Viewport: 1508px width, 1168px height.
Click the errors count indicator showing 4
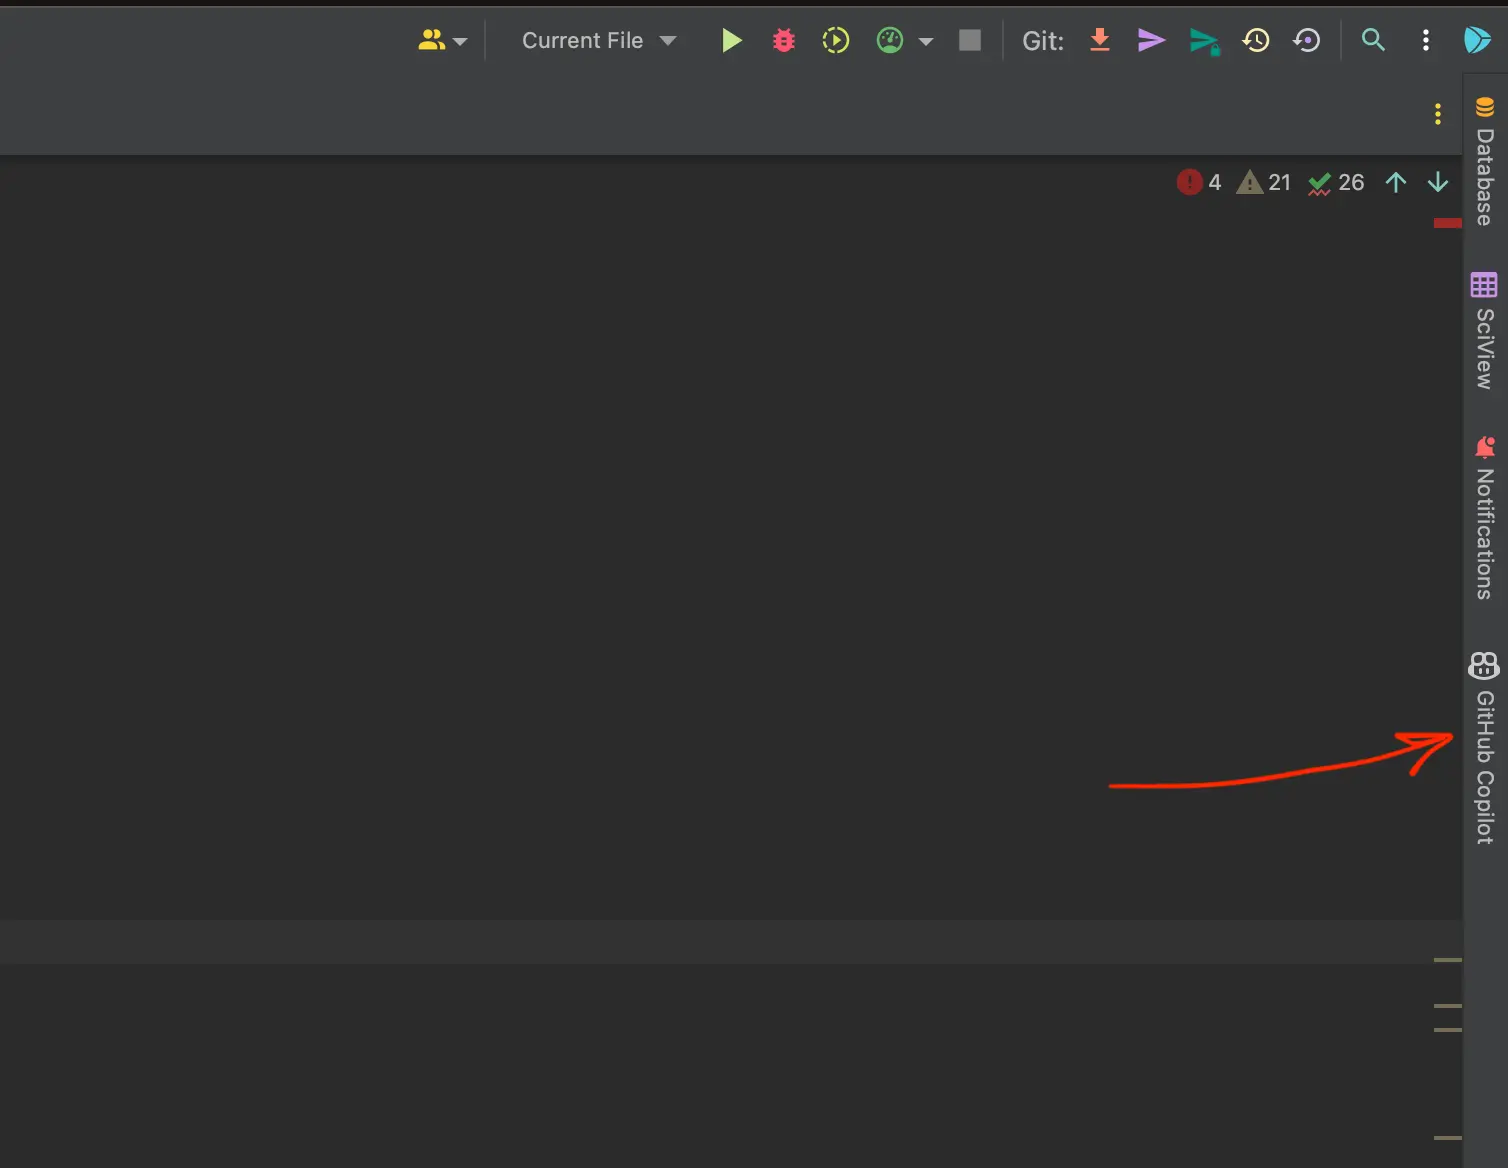tap(1199, 182)
